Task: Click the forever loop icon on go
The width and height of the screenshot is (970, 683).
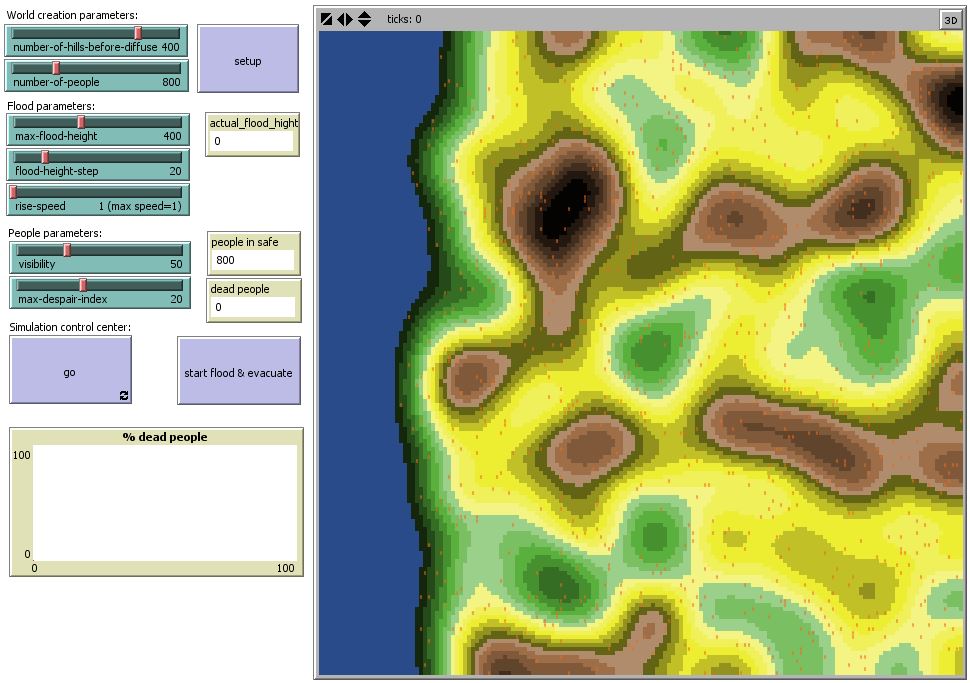Action: coord(124,396)
